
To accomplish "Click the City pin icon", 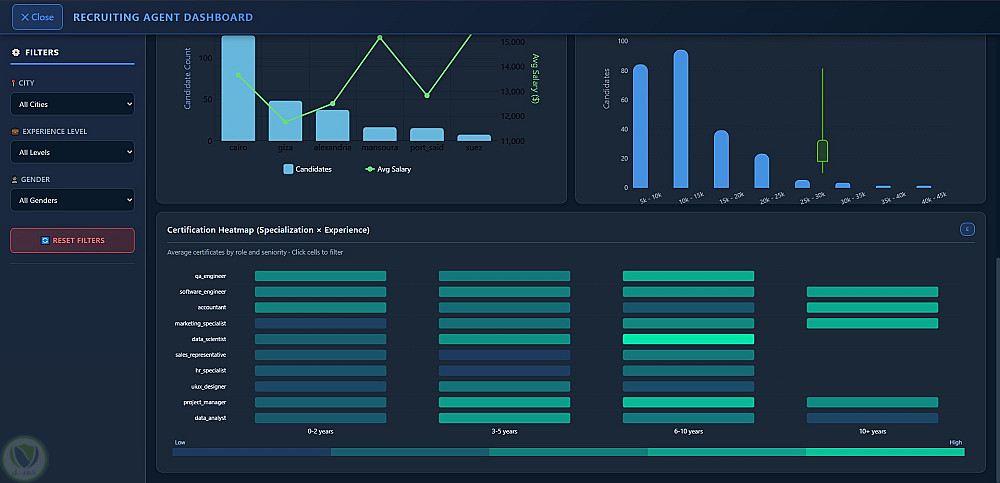I will 13,84.
